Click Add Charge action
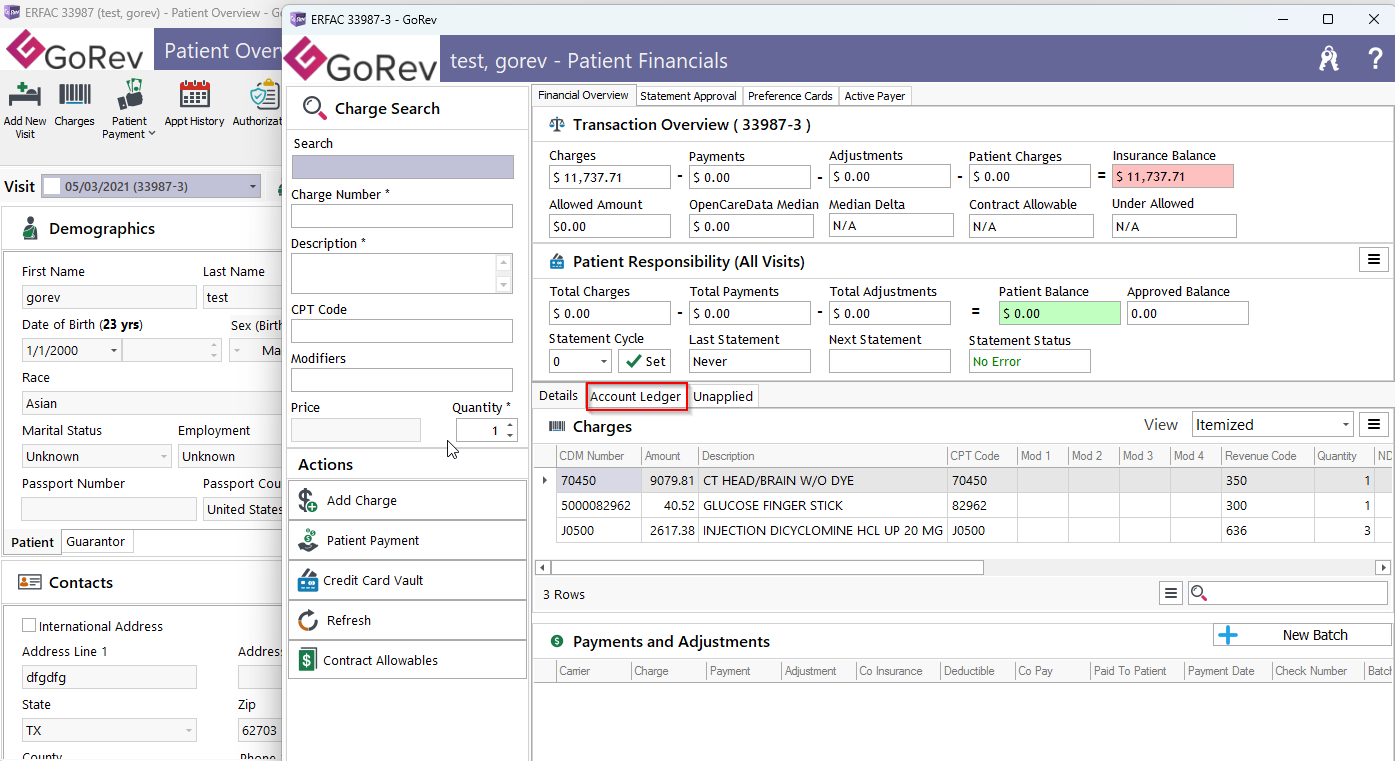 [x=407, y=500]
